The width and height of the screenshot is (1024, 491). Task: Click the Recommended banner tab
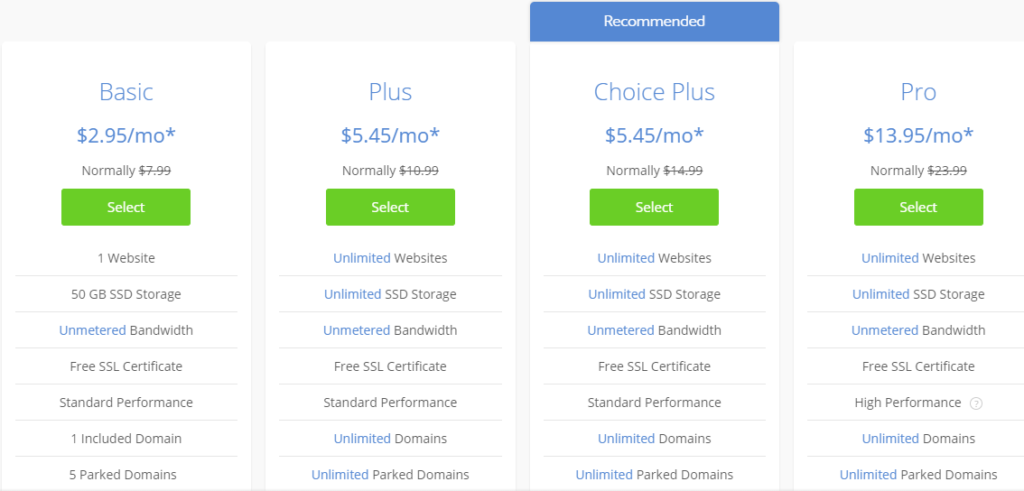click(x=654, y=21)
